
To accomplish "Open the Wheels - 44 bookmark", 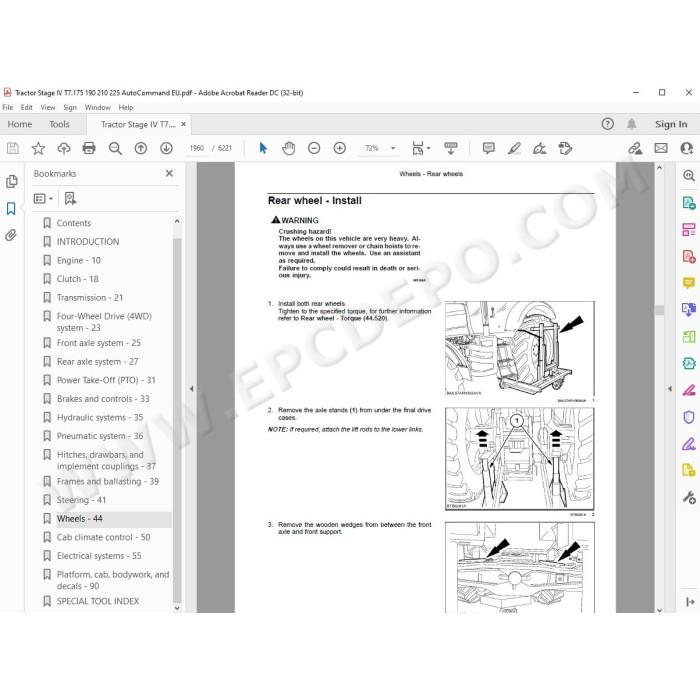I will [x=79, y=519].
